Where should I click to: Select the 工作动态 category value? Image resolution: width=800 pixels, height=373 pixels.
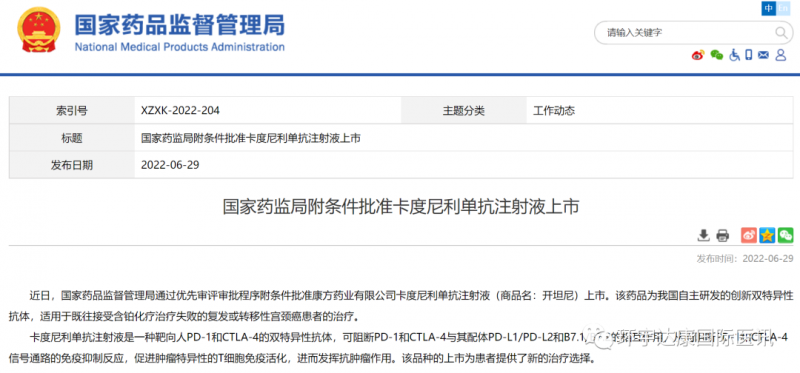(x=554, y=110)
